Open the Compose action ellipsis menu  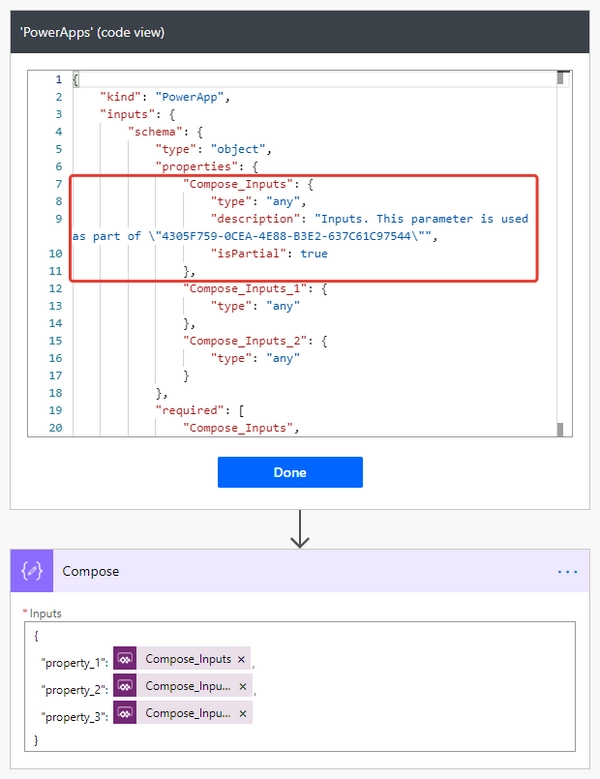(567, 571)
